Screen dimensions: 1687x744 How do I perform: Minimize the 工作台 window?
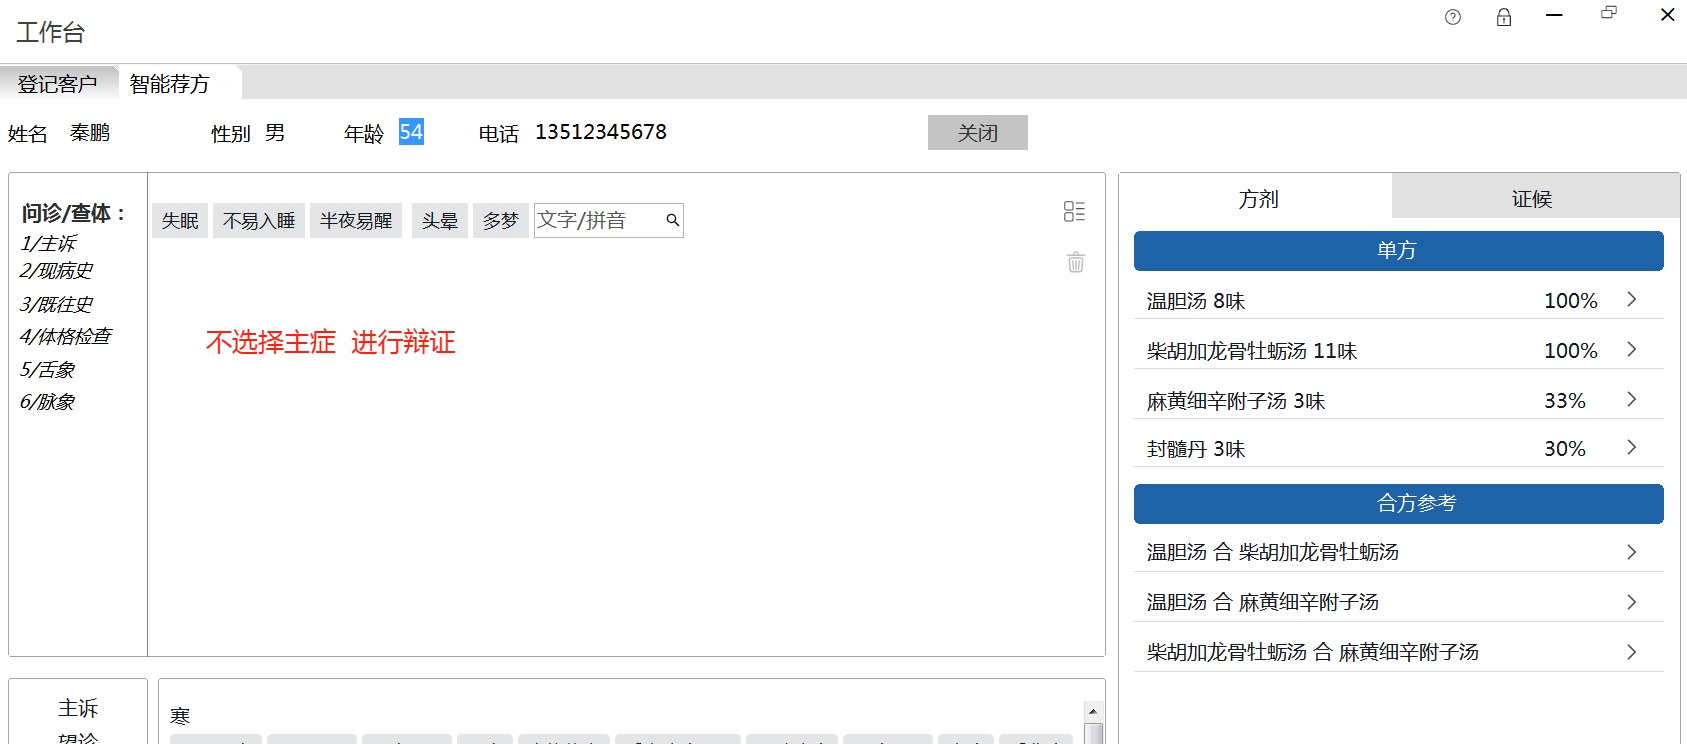point(1554,15)
